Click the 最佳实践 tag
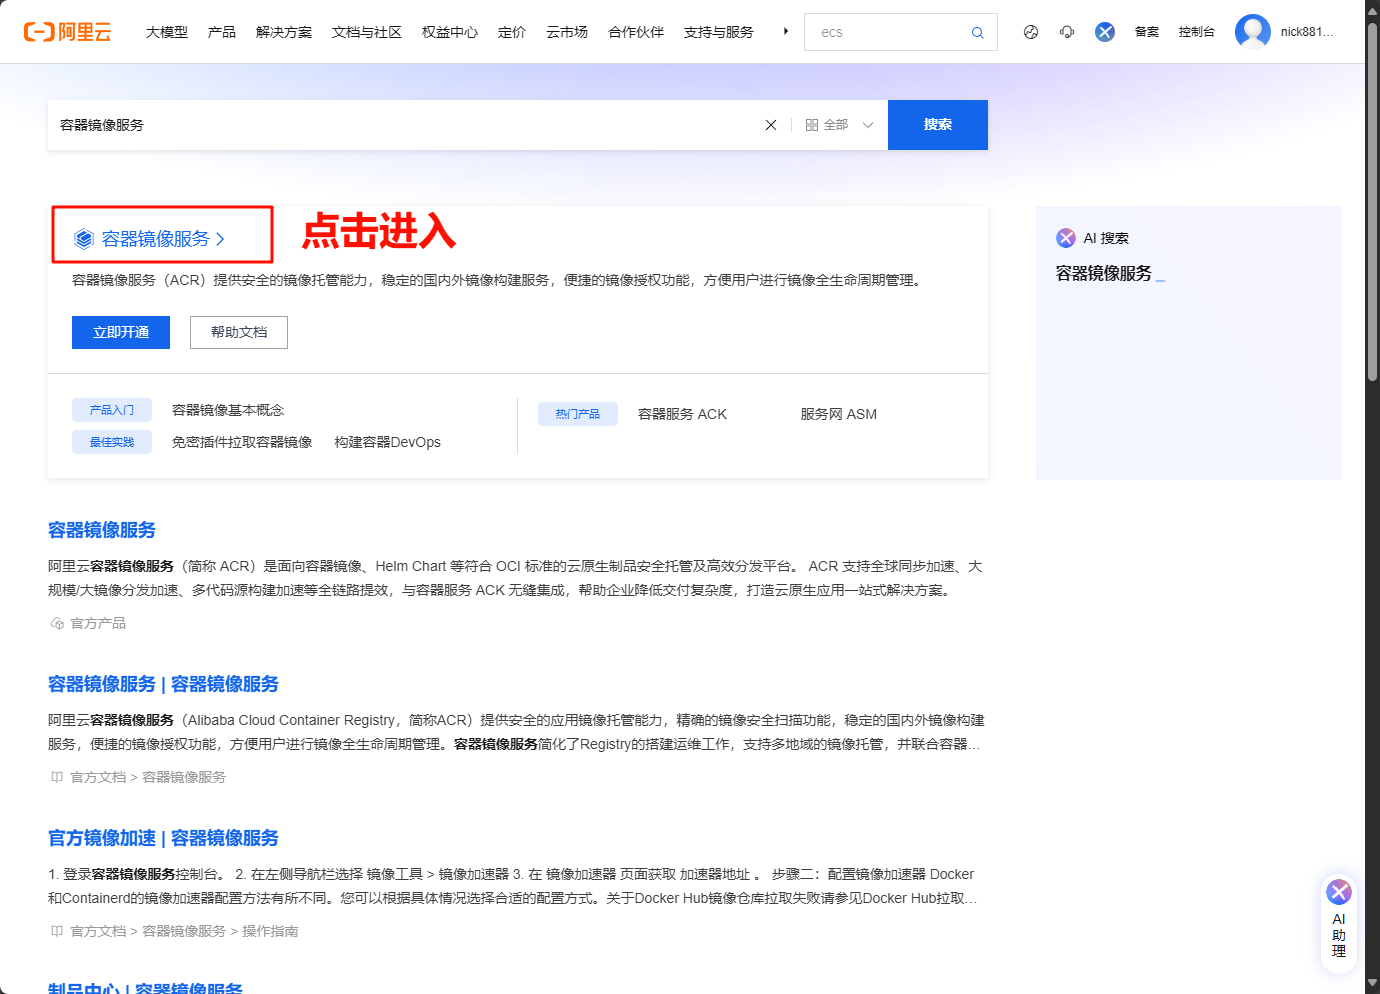Screen dimensions: 1380x994 coord(112,442)
